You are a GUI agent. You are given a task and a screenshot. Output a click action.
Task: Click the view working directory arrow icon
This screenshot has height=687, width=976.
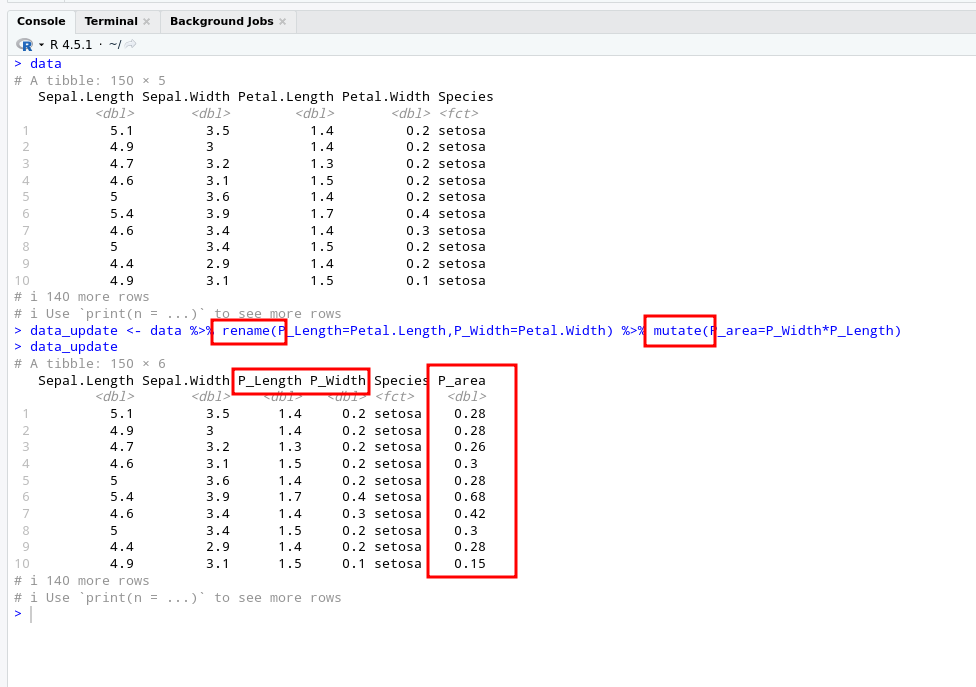click(130, 44)
